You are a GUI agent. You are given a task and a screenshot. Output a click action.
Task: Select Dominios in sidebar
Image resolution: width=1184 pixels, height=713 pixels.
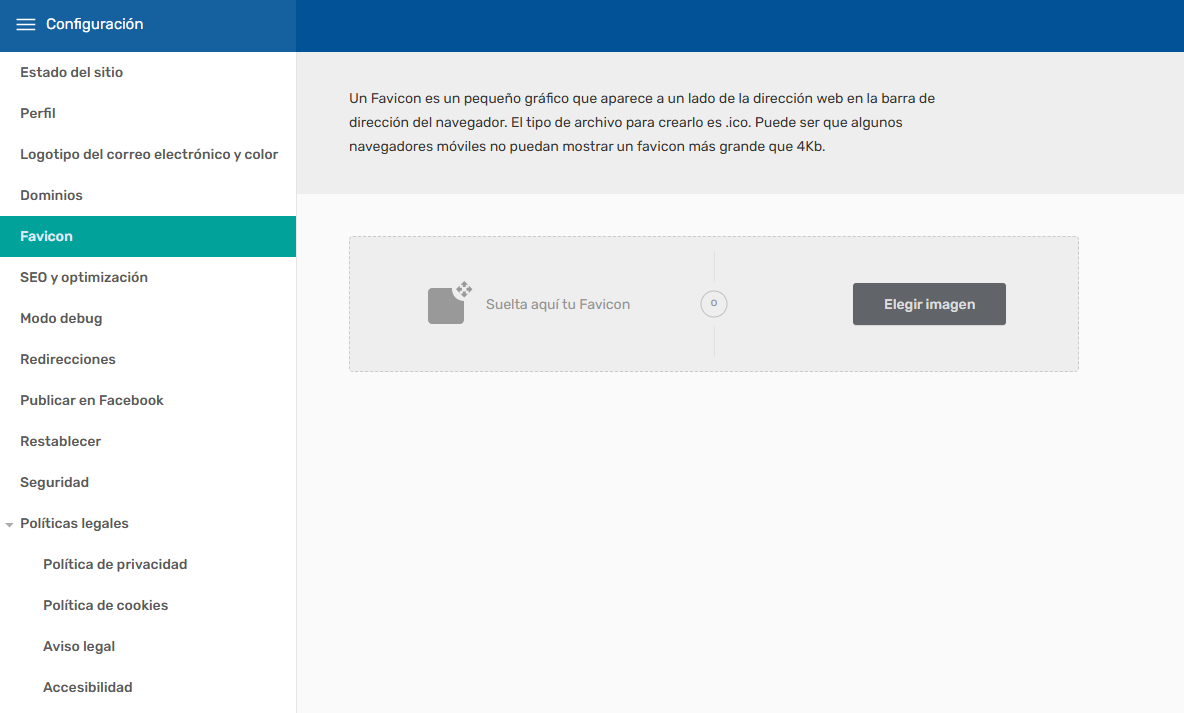click(148, 195)
